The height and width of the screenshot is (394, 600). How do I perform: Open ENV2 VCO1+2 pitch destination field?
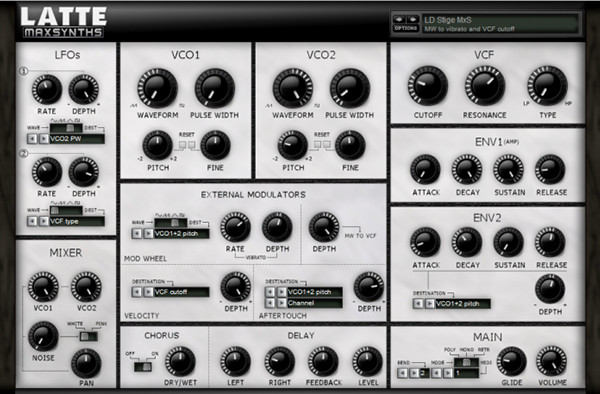463,304
